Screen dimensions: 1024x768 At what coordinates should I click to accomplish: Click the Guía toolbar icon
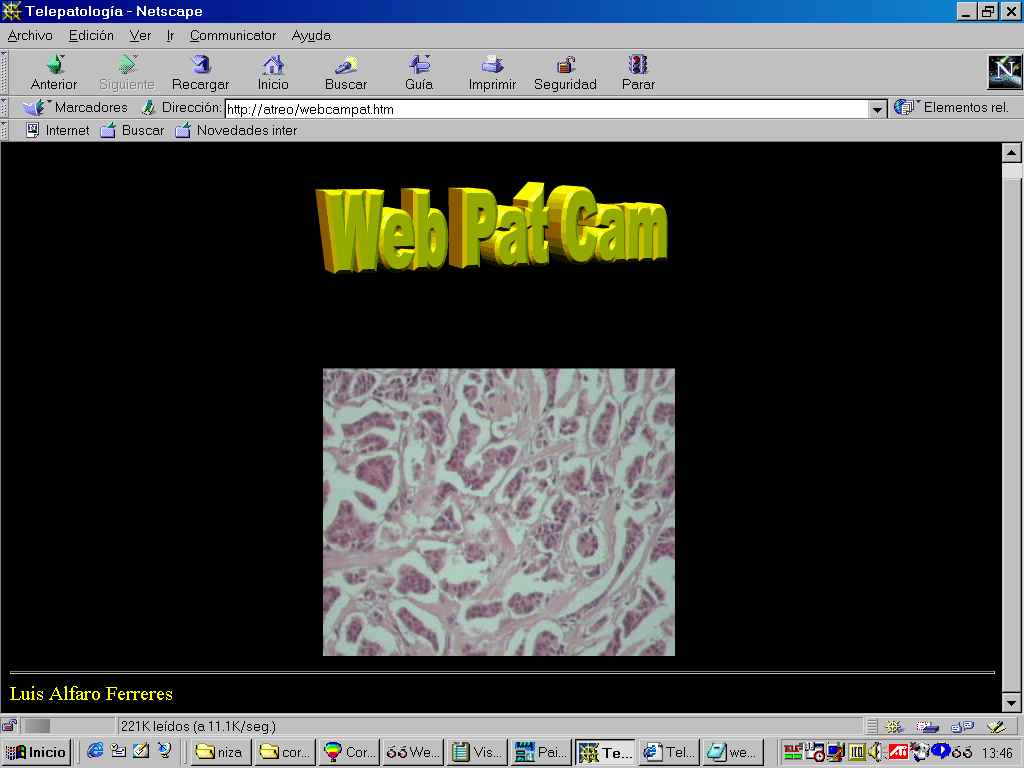419,66
